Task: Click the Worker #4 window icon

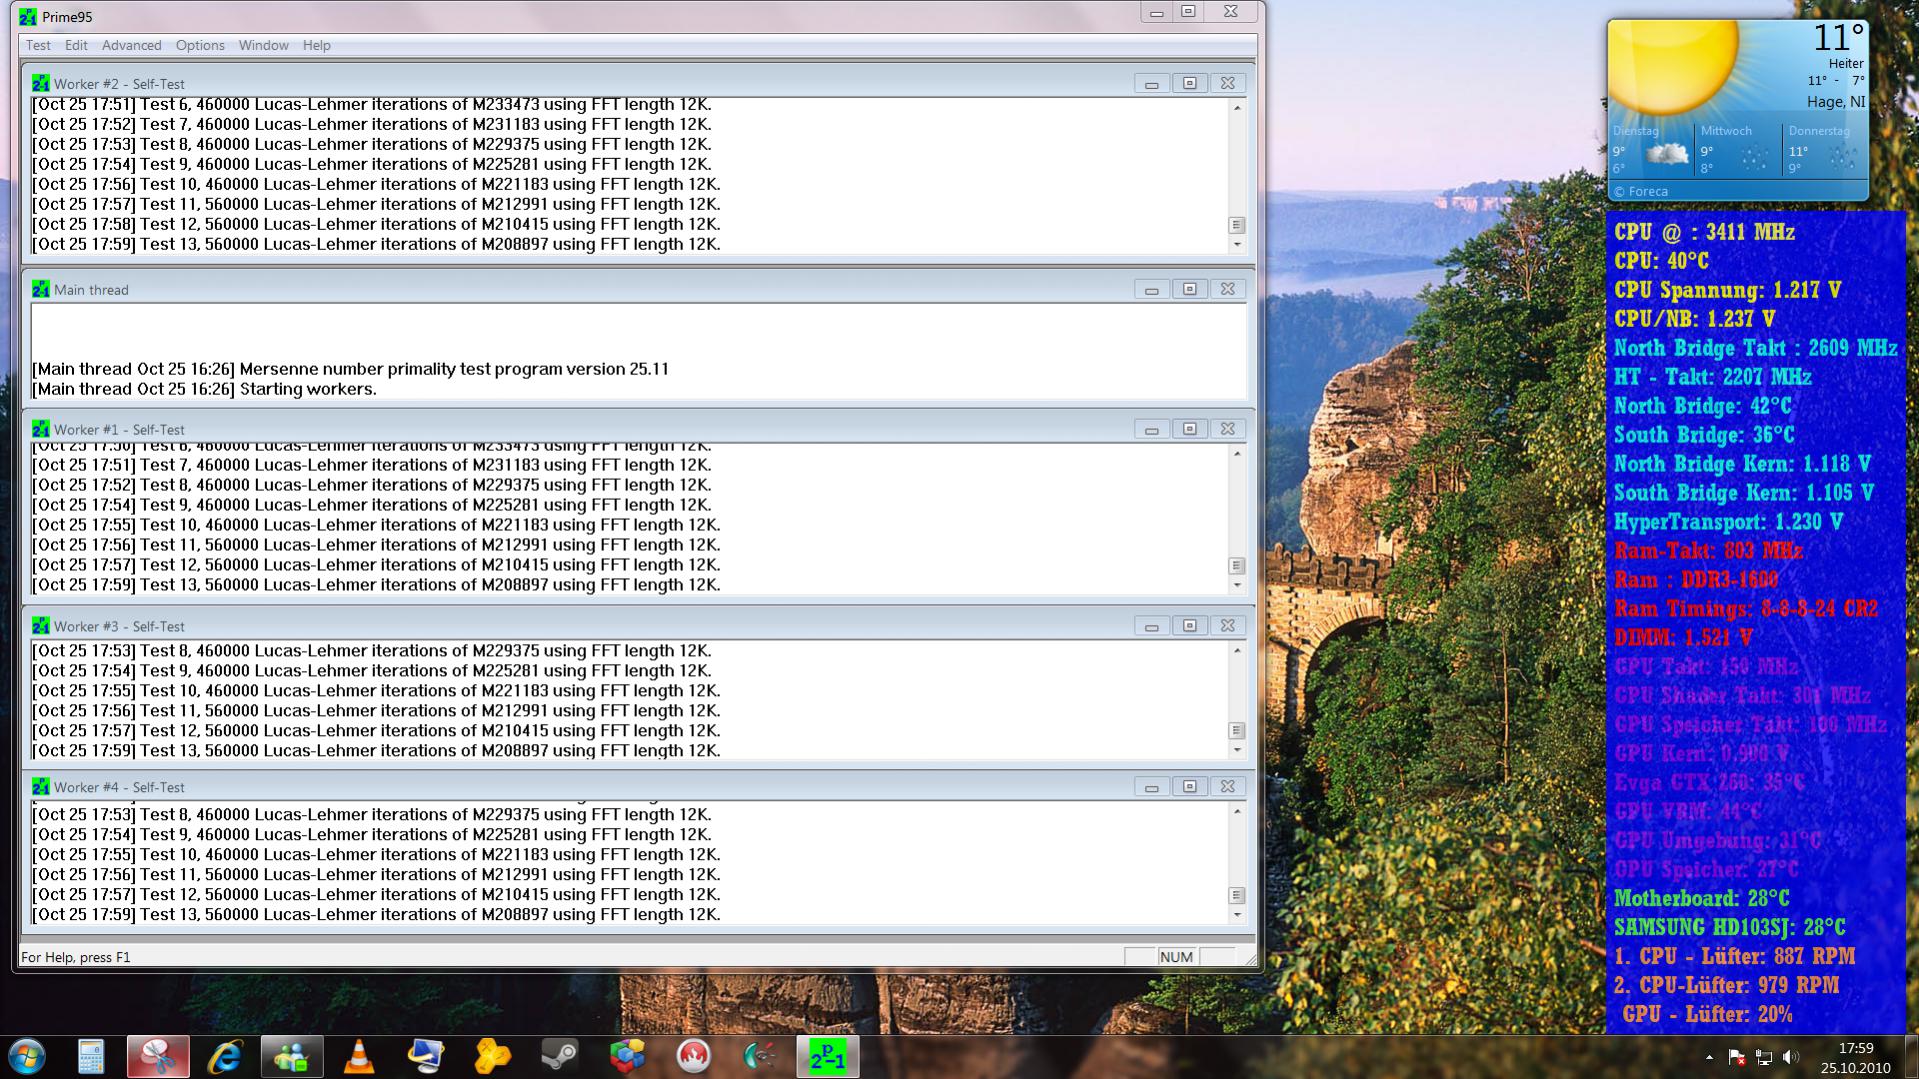Action: click(40, 787)
